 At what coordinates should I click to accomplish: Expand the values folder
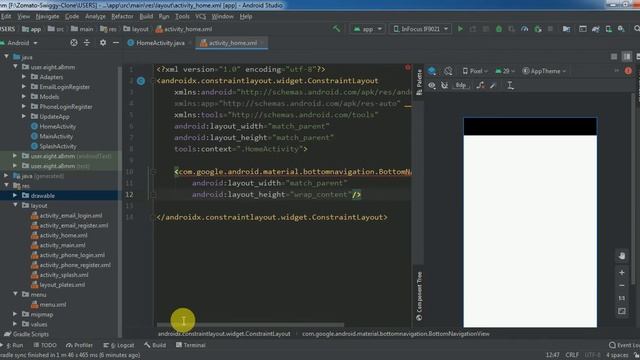(x=15, y=324)
